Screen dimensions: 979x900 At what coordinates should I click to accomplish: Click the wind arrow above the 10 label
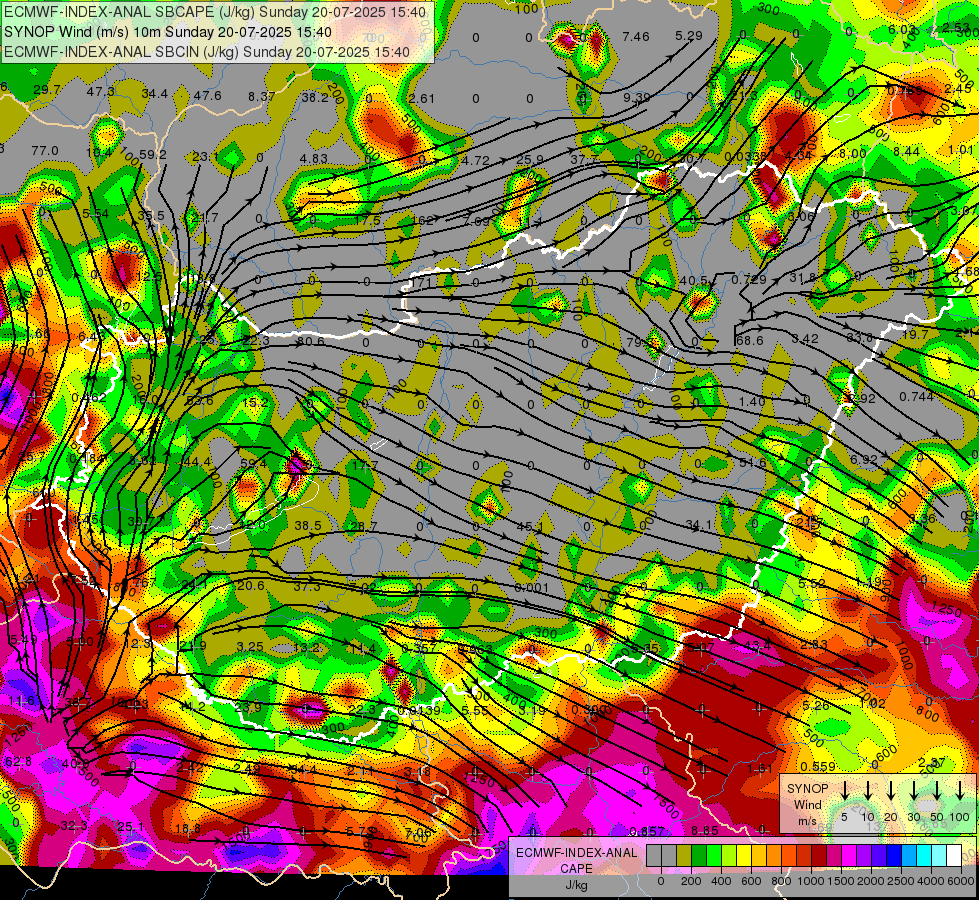pos(868,791)
